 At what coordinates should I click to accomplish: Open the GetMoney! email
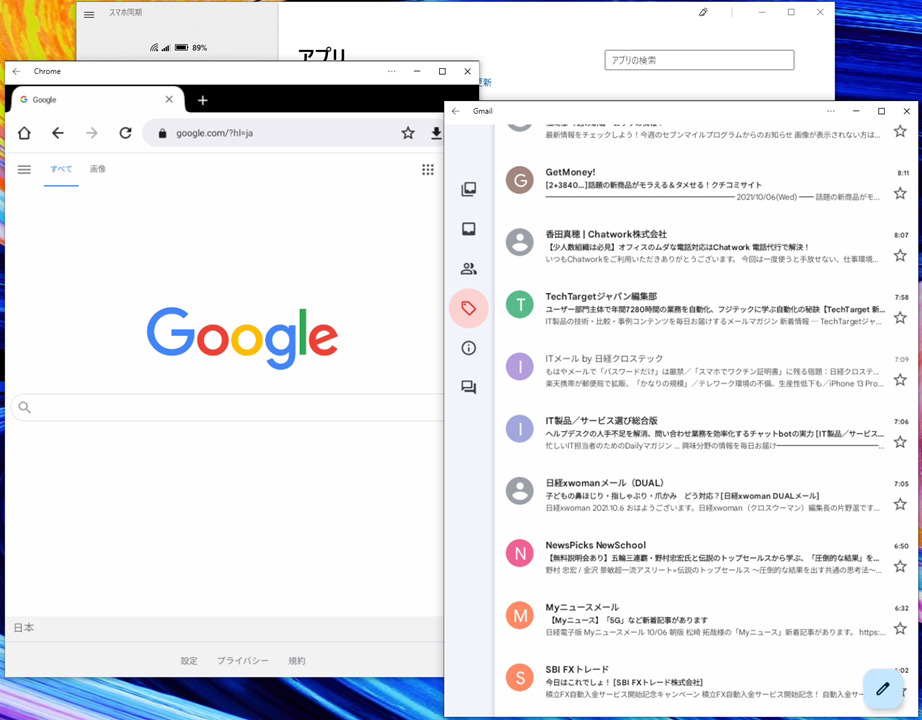point(706,184)
